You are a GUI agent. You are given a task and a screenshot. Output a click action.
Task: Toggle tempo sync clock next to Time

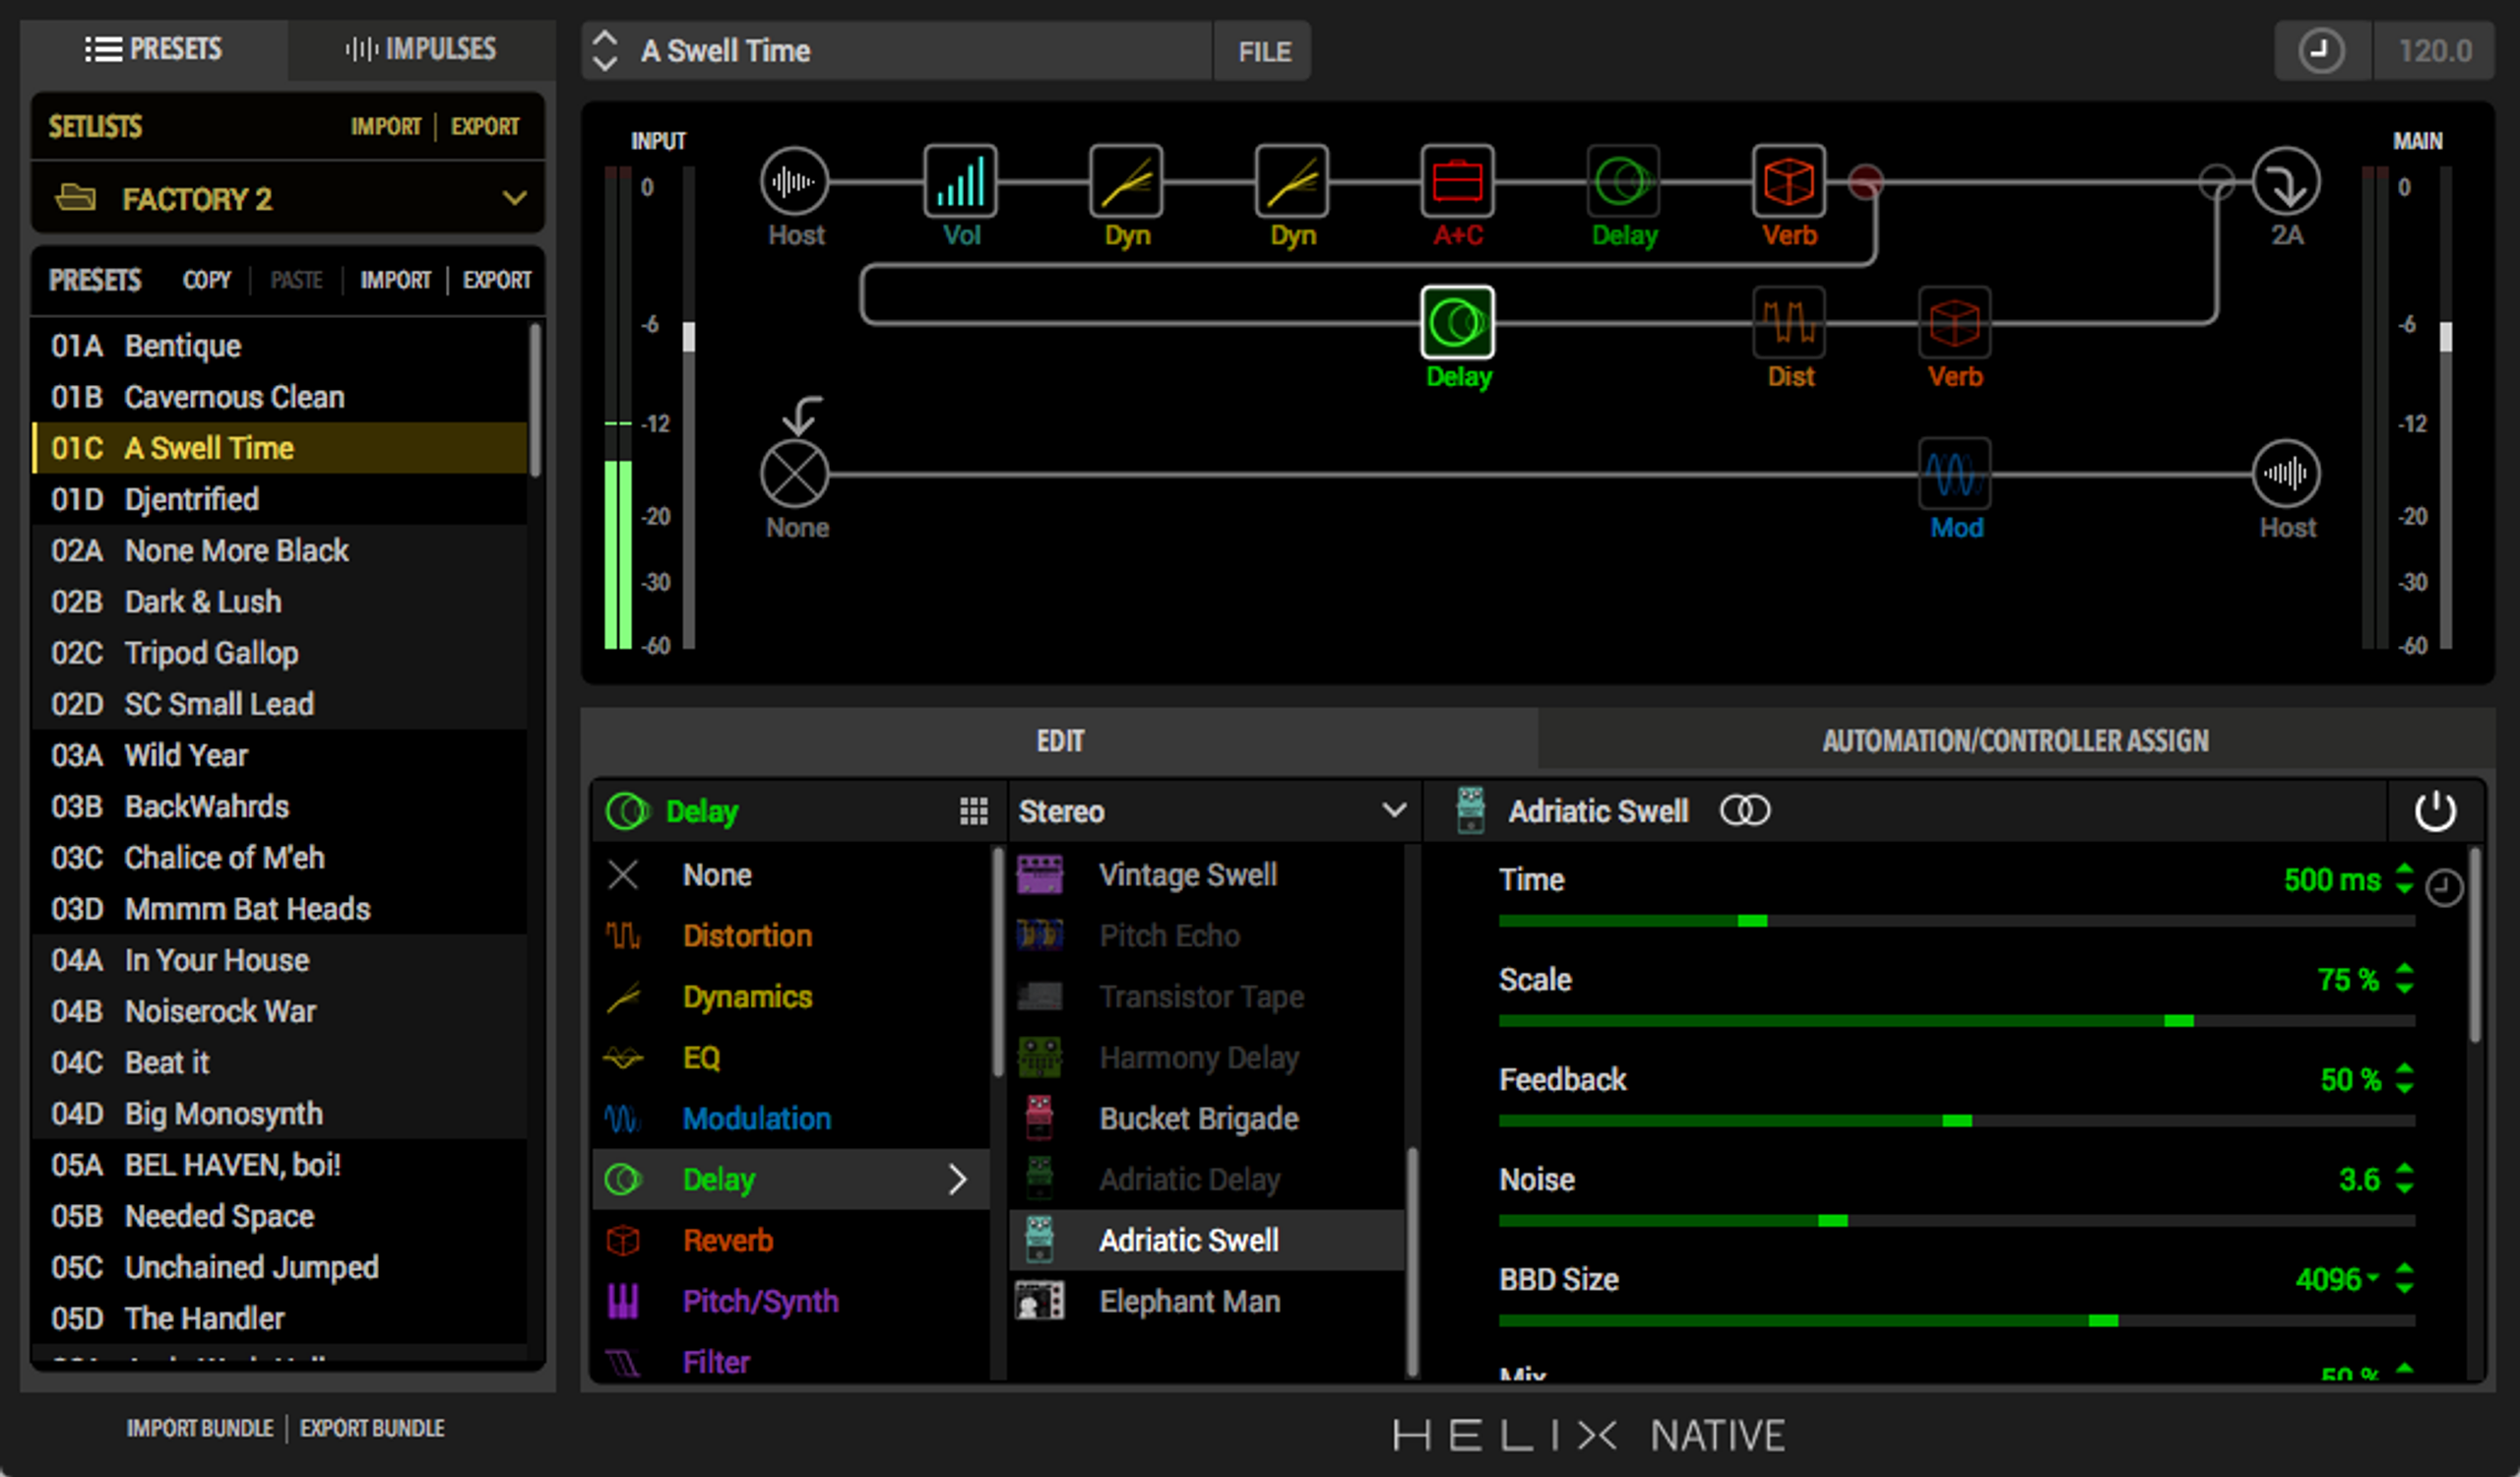[x=2444, y=887]
